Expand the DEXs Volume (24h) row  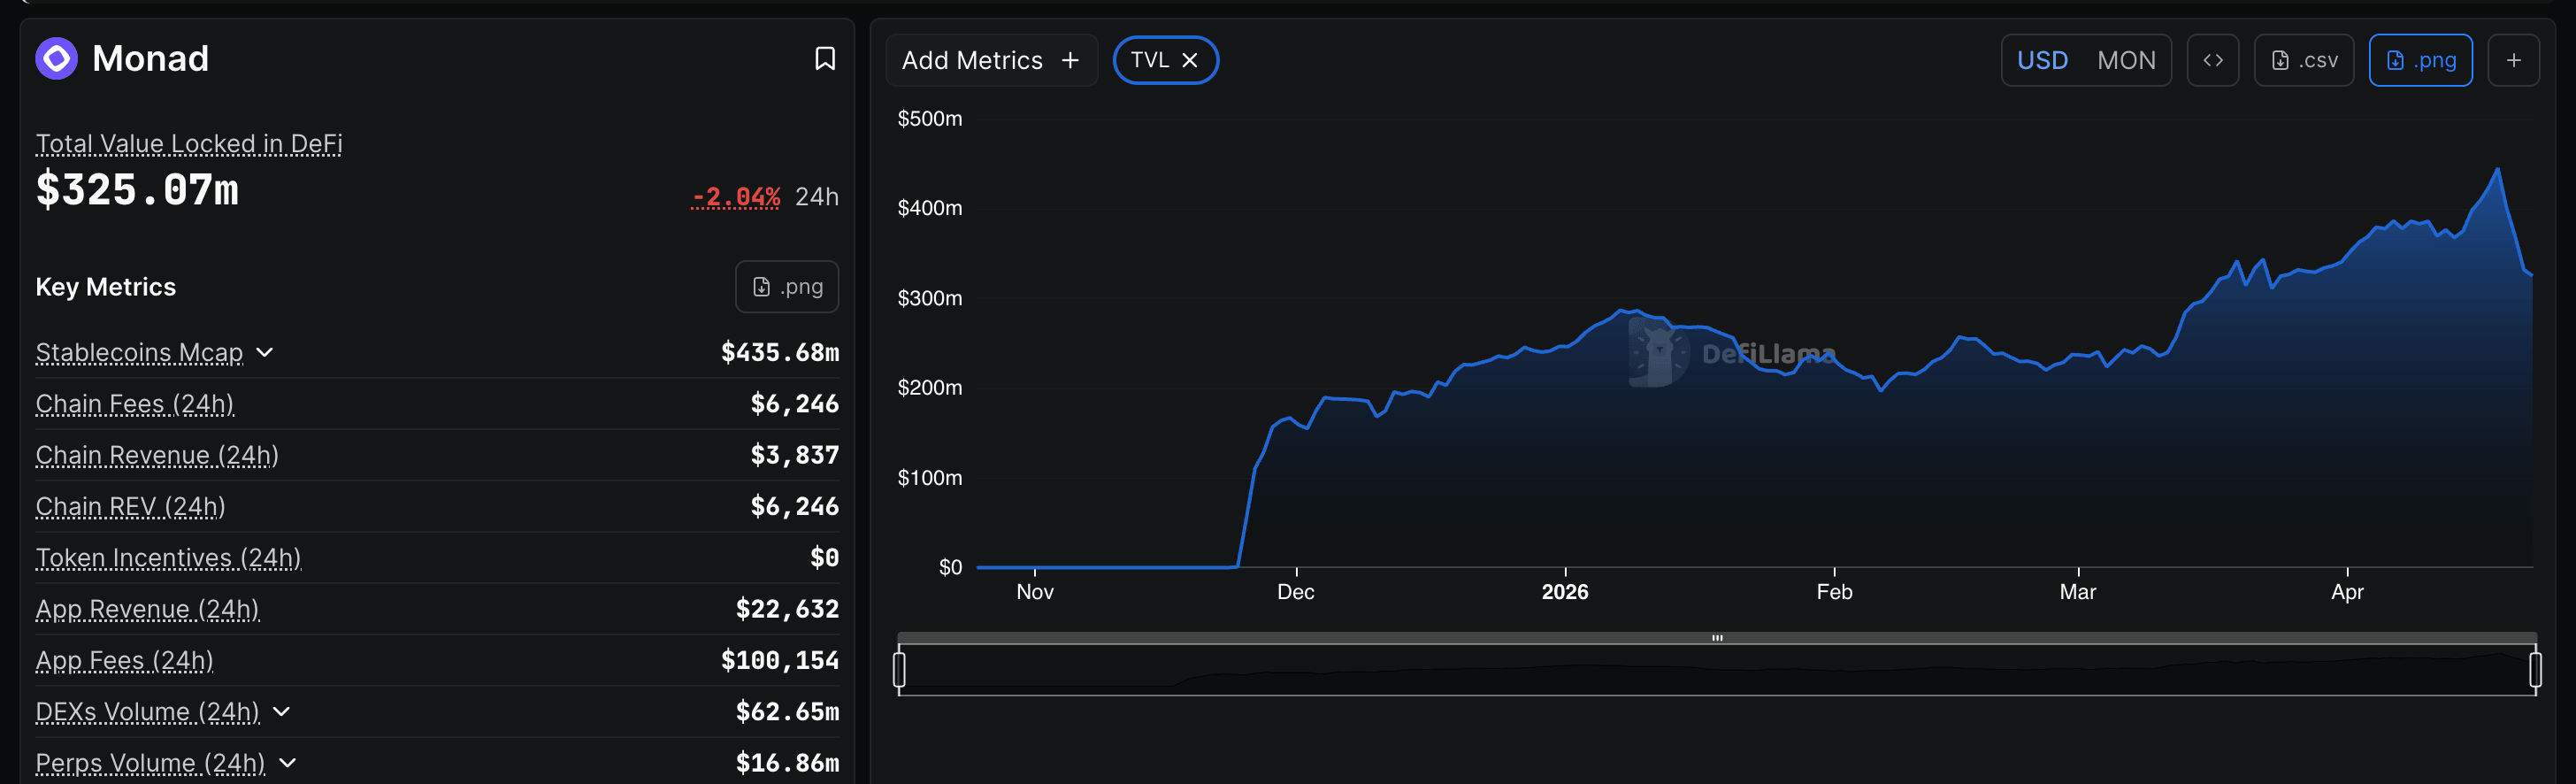click(x=282, y=712)
